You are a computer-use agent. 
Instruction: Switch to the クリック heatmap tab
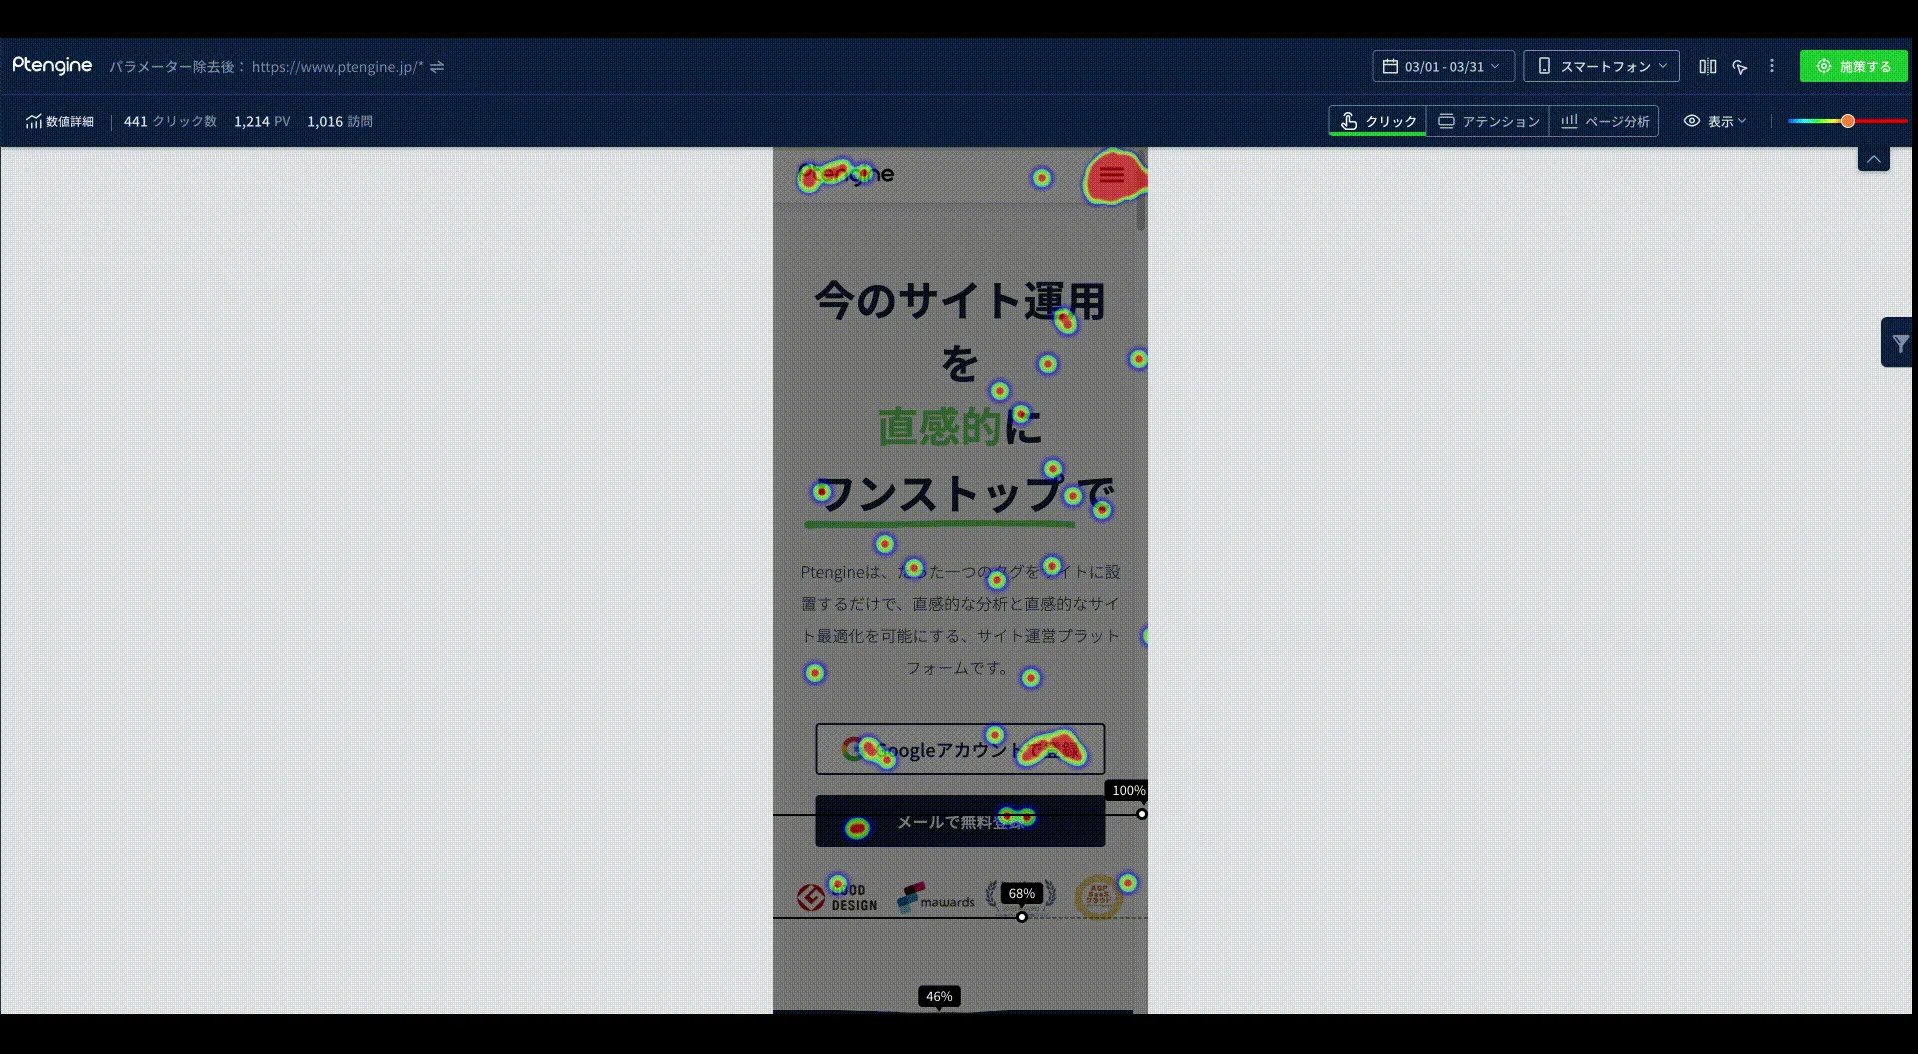tap(1378, 121)
